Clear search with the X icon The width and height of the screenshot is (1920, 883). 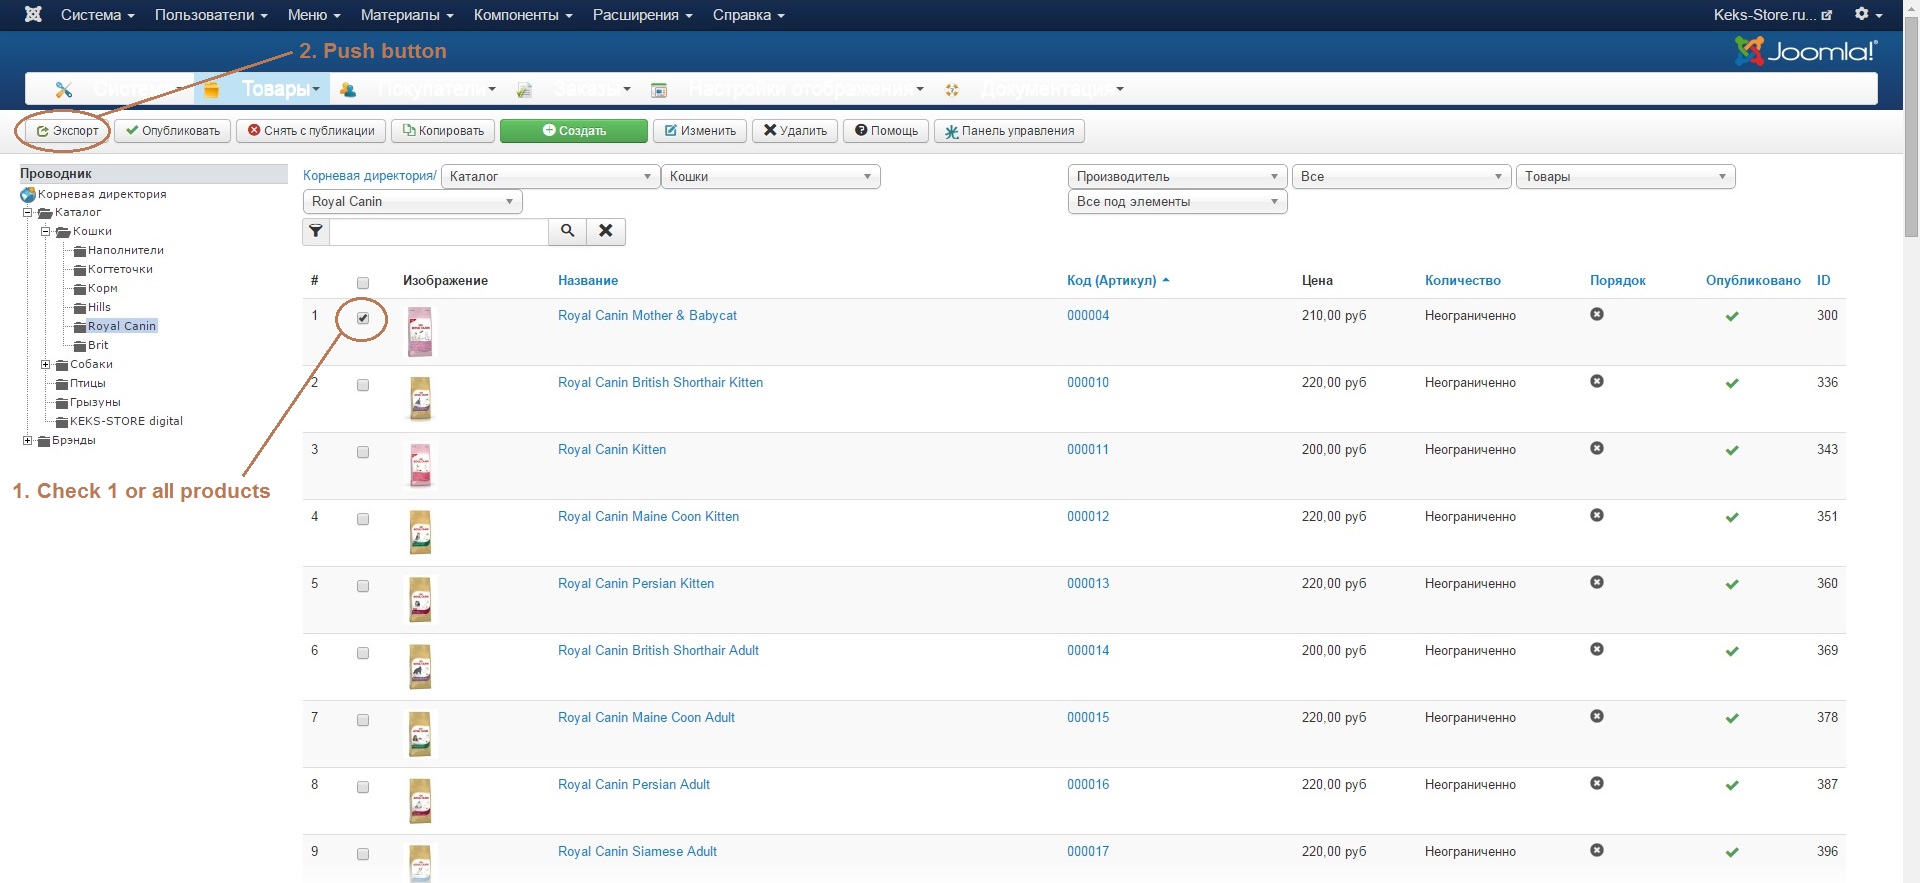tap(606, 231)
